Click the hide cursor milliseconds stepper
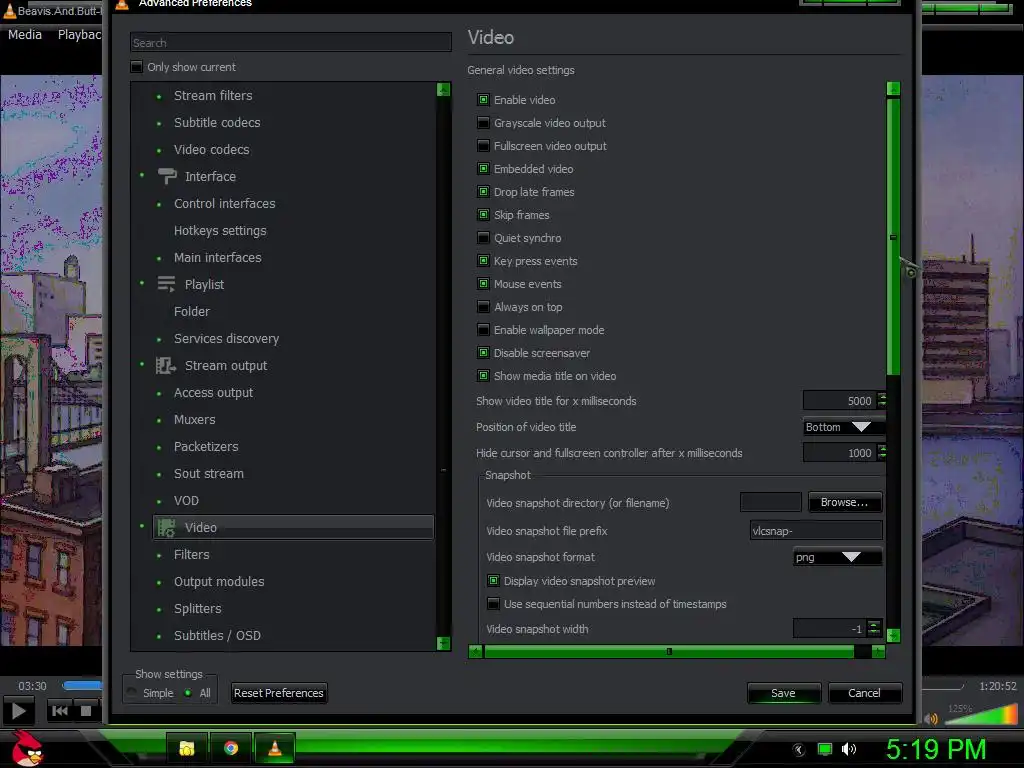Viewport: 1024px width, 768px height. [x=882, y=452]
